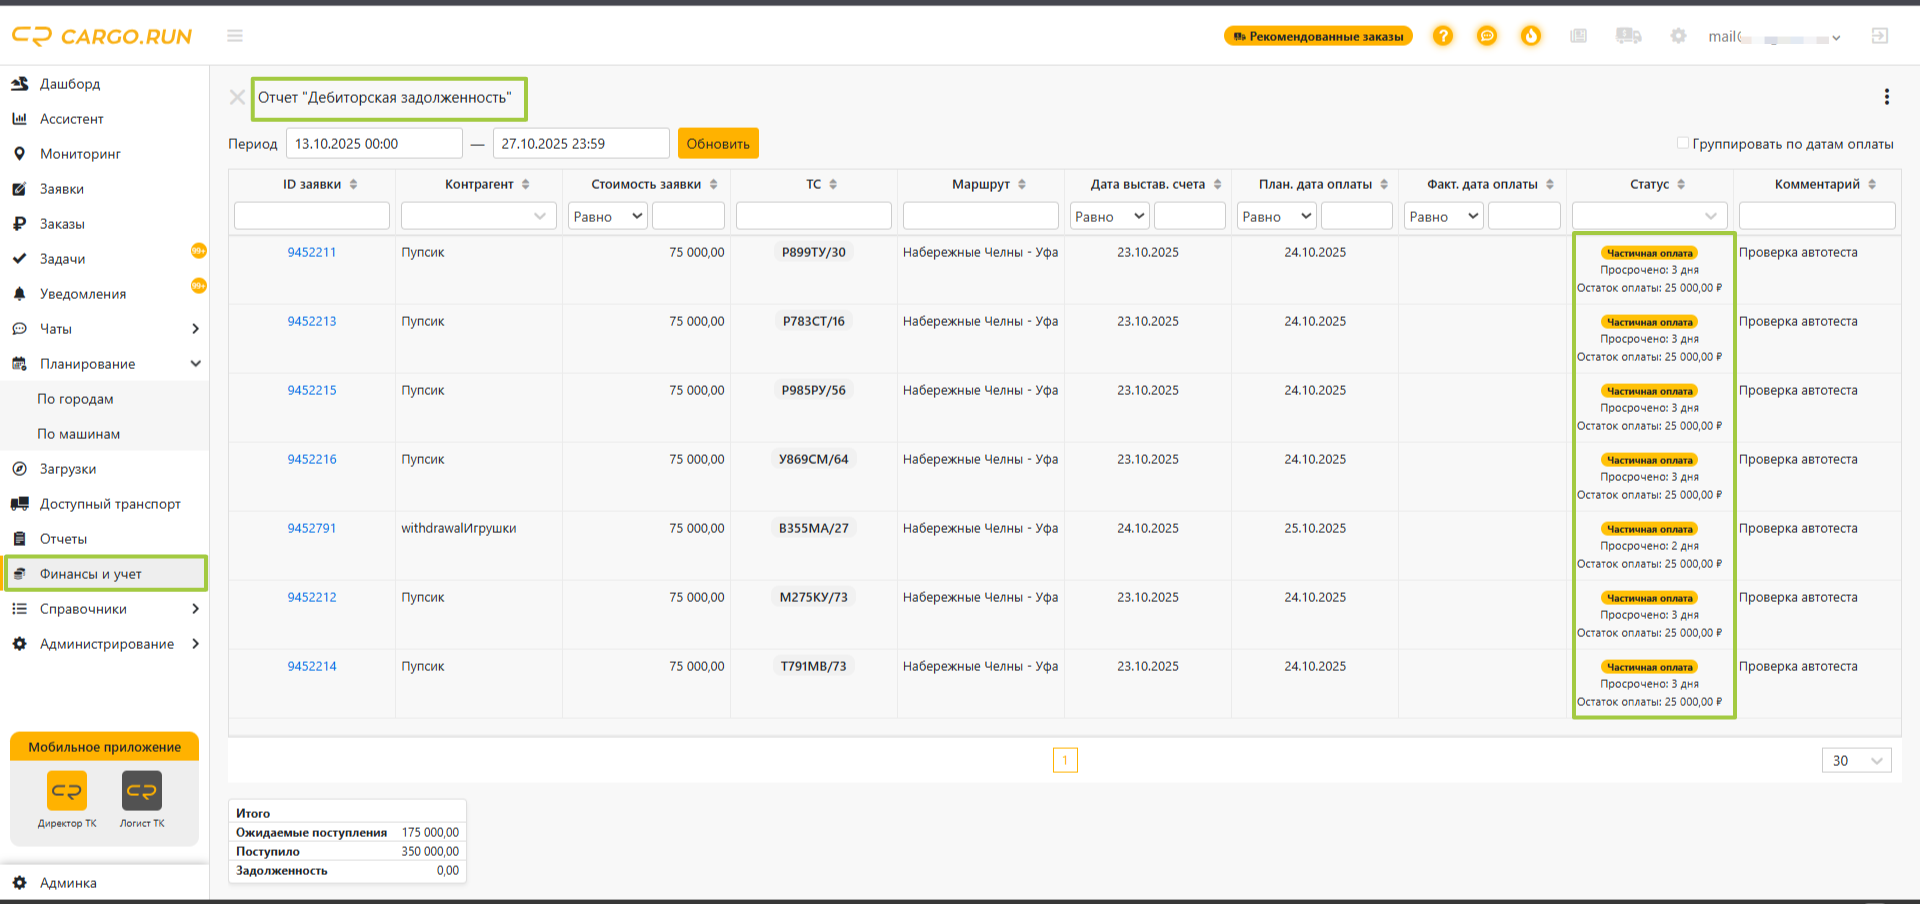Click the ID заявки filter input
Image resolution: width=1920 pixels, height=904 pixels.
click(312, 216)
